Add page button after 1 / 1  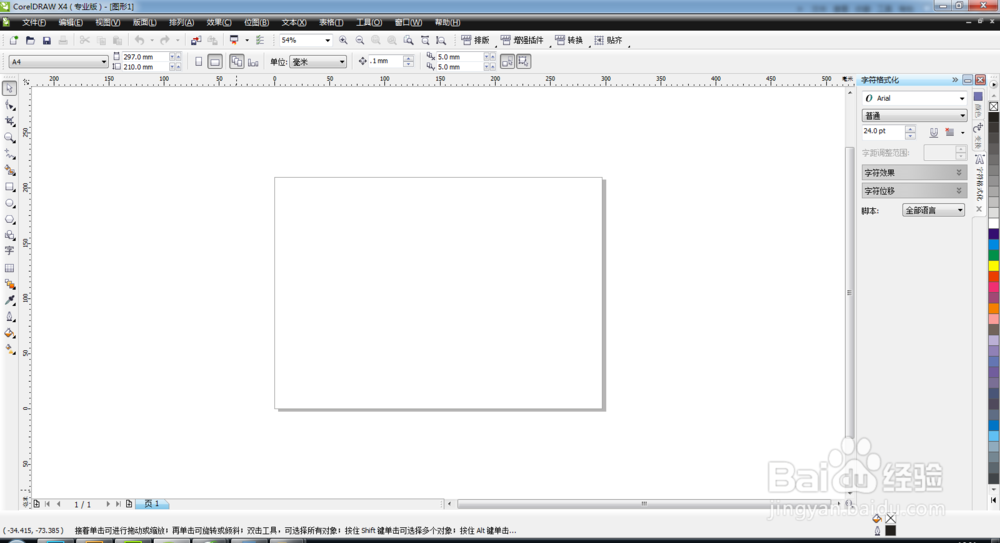coord(129,504)
